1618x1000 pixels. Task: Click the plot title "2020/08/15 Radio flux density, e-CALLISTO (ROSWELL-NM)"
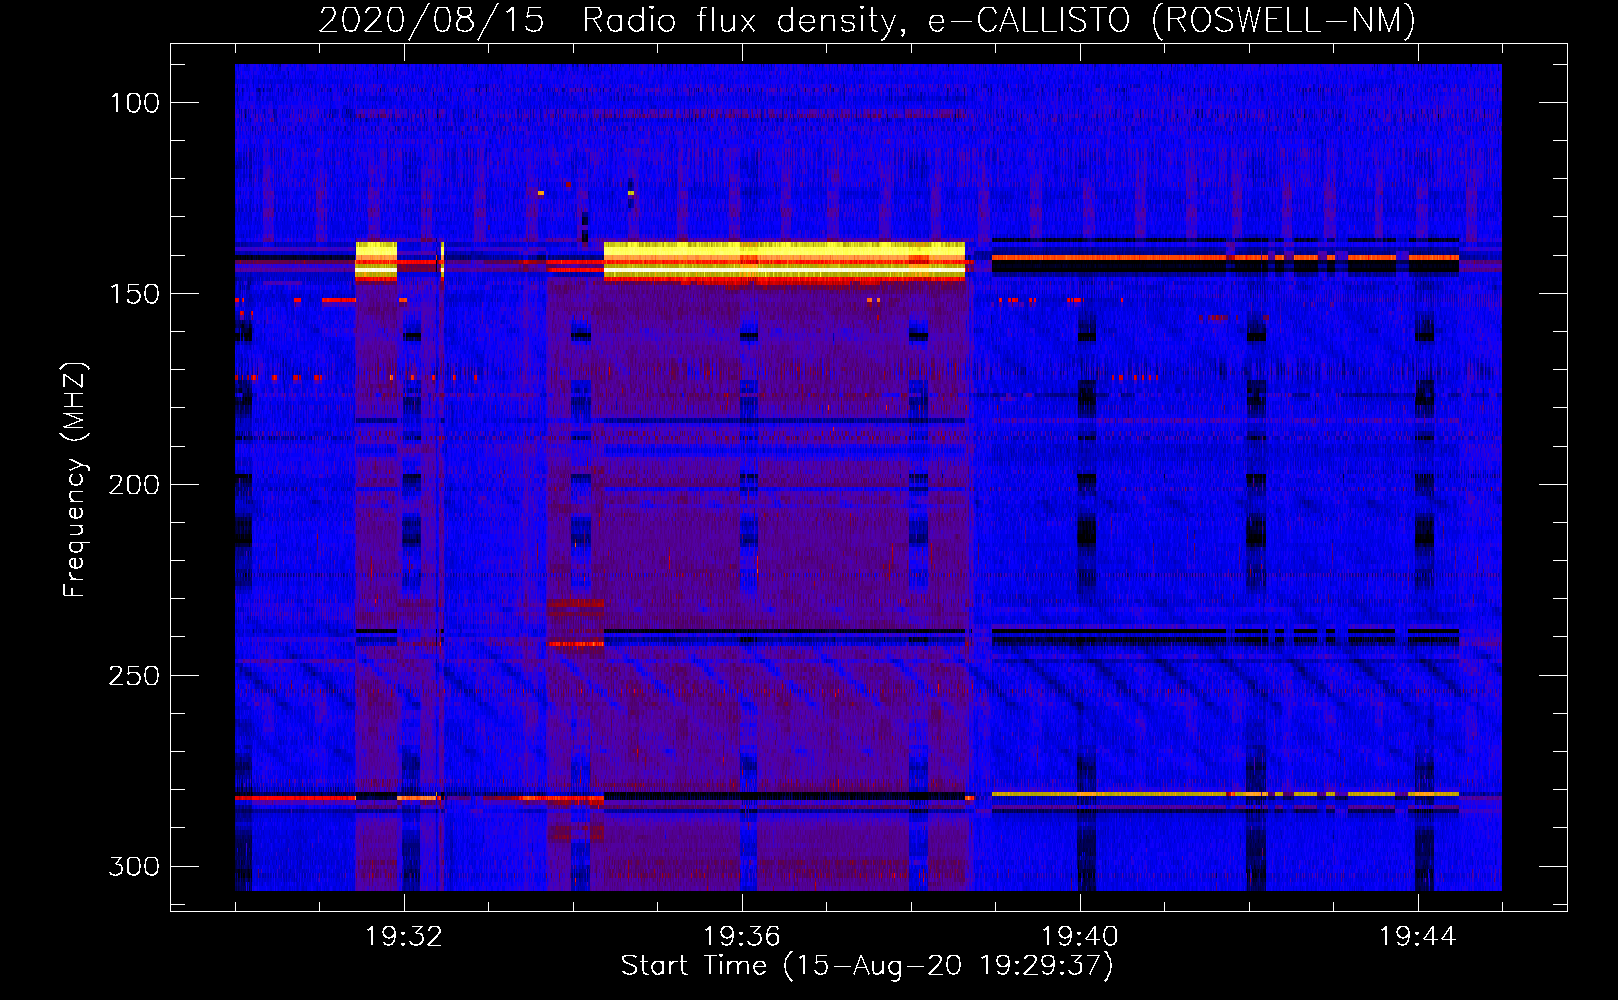pos(867,20)
